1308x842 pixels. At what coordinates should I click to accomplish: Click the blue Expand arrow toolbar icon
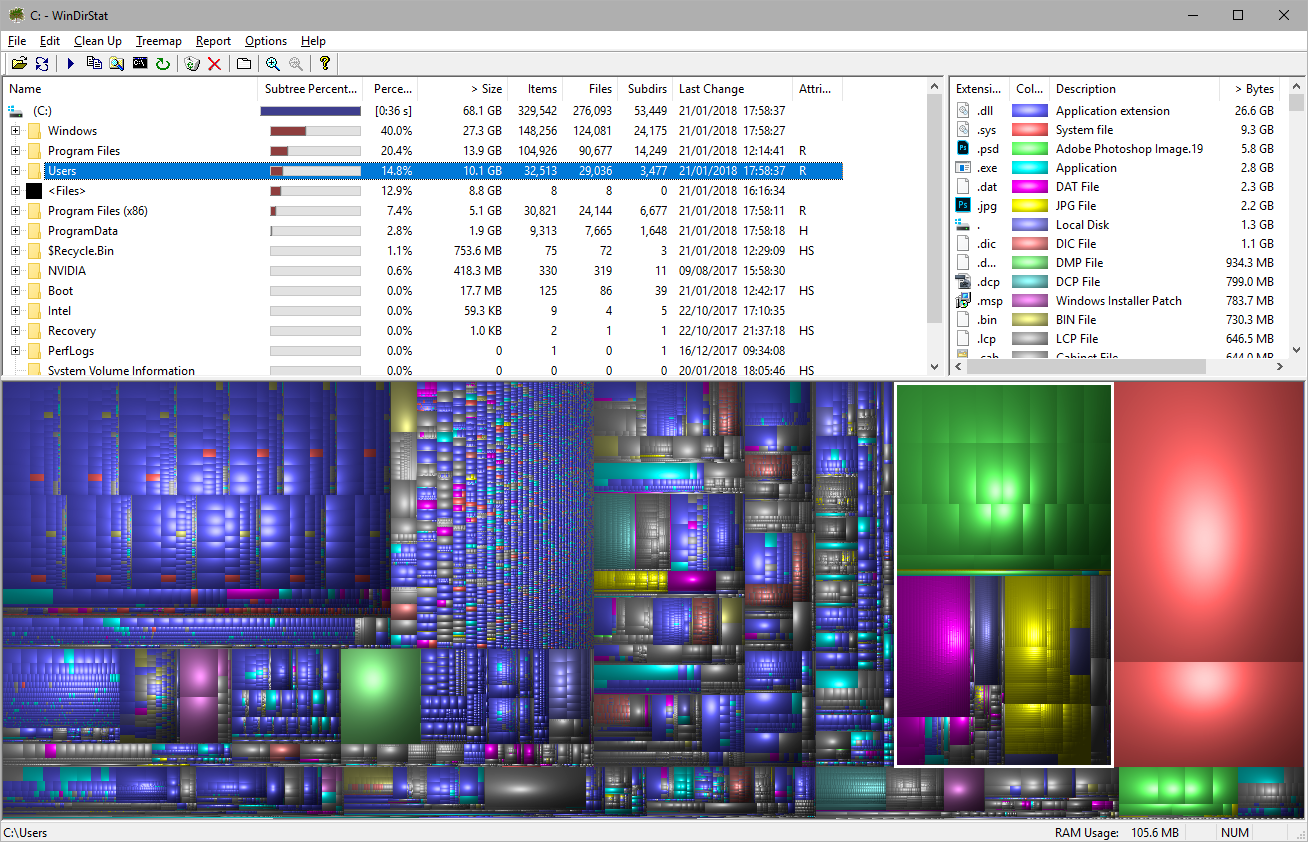[71, 64]
